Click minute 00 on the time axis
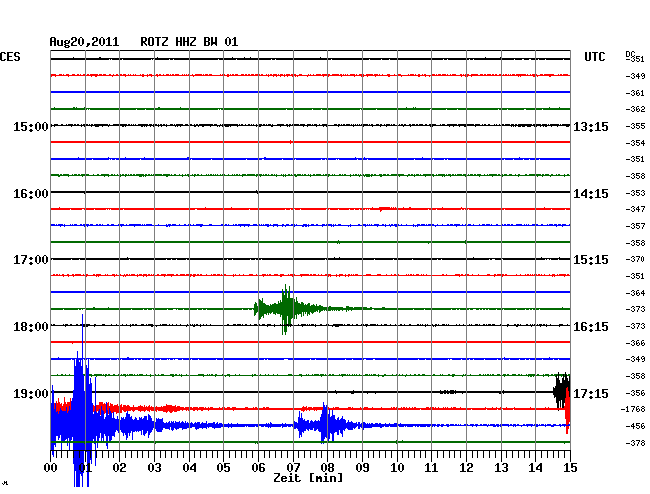Screen dimensions: 650x494 pos(51,467)
